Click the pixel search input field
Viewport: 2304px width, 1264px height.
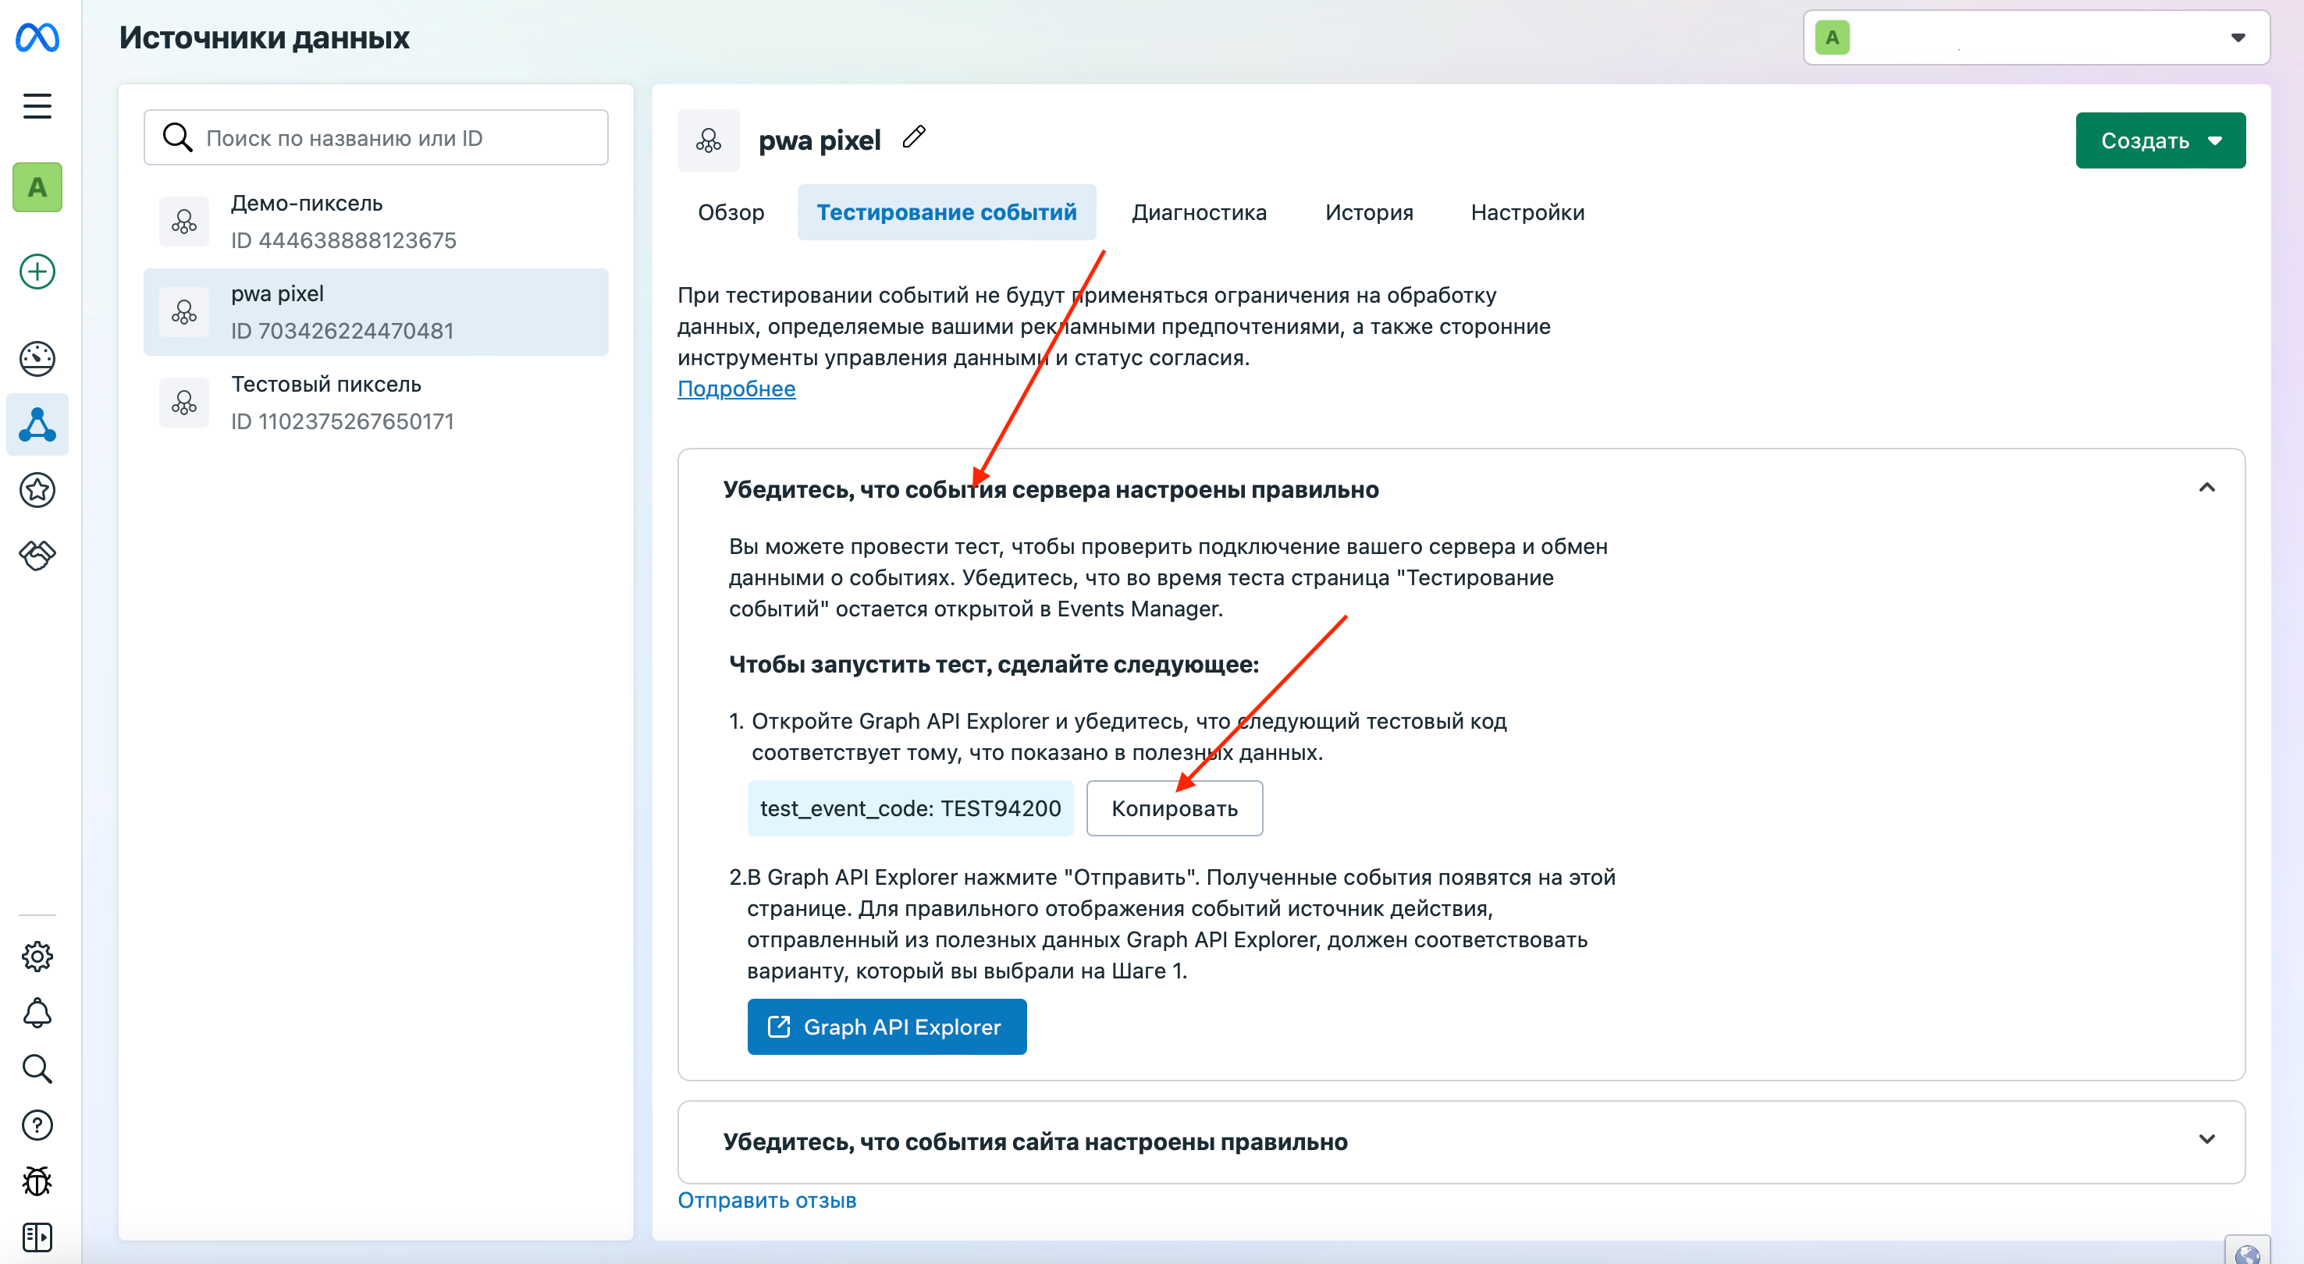[x=376, y=138]
